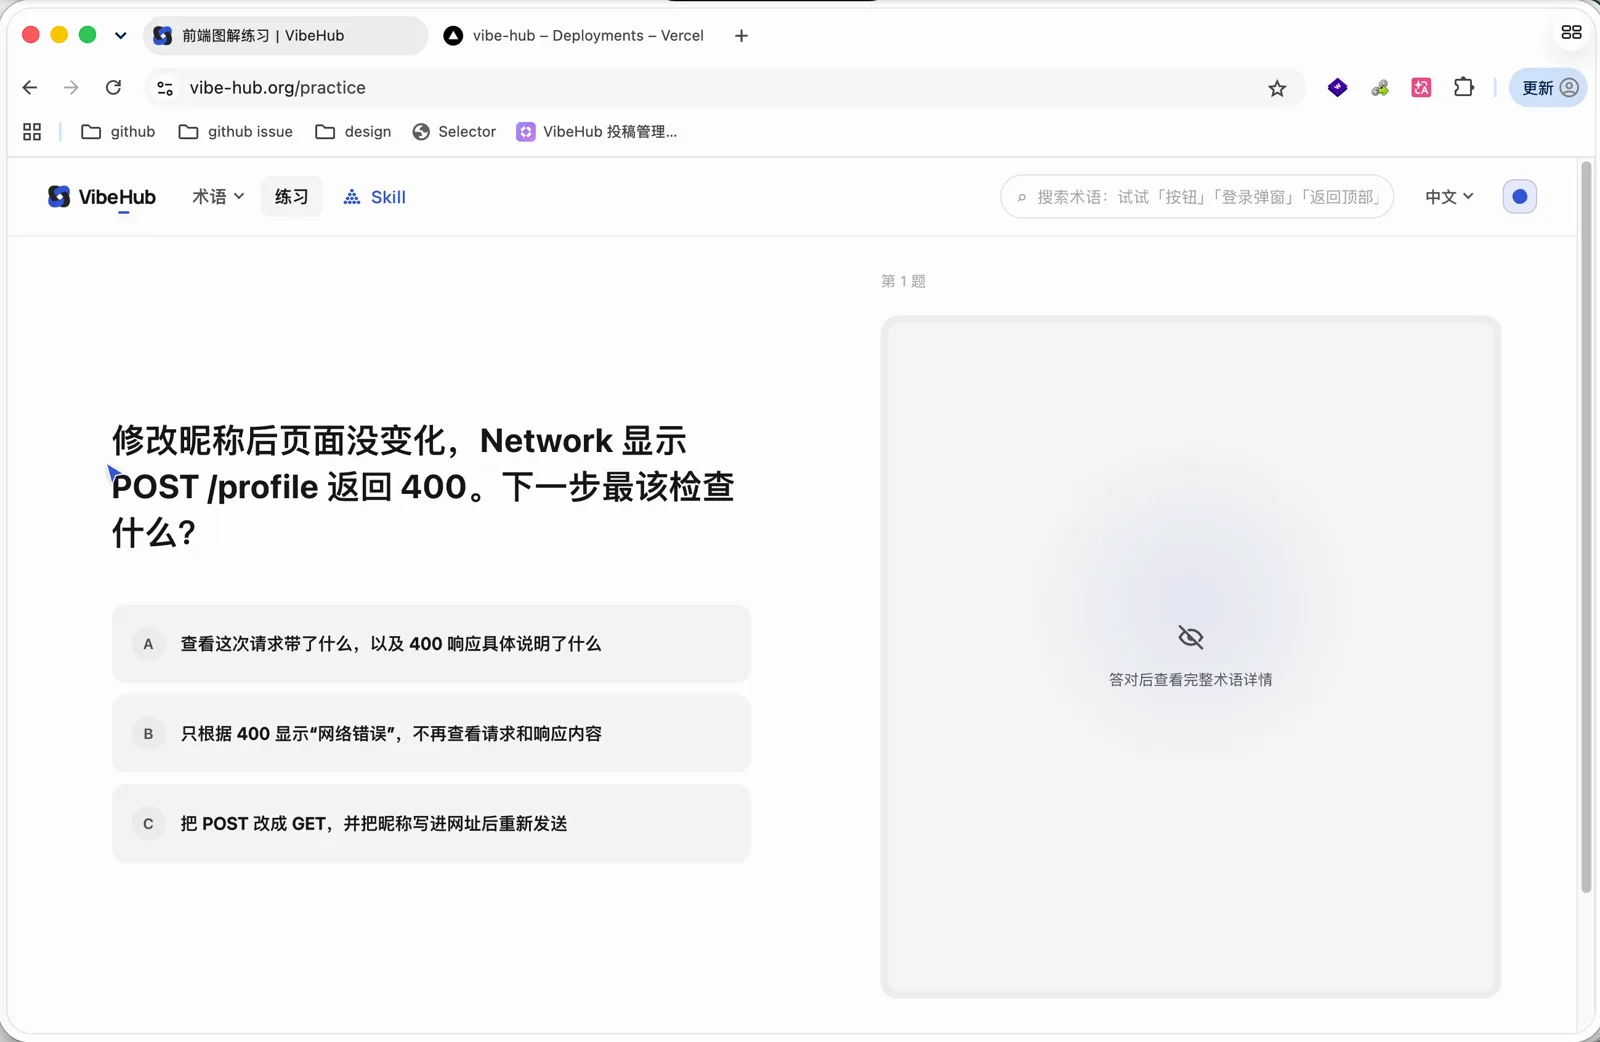Click the browser forward arrow

(71, 88)
